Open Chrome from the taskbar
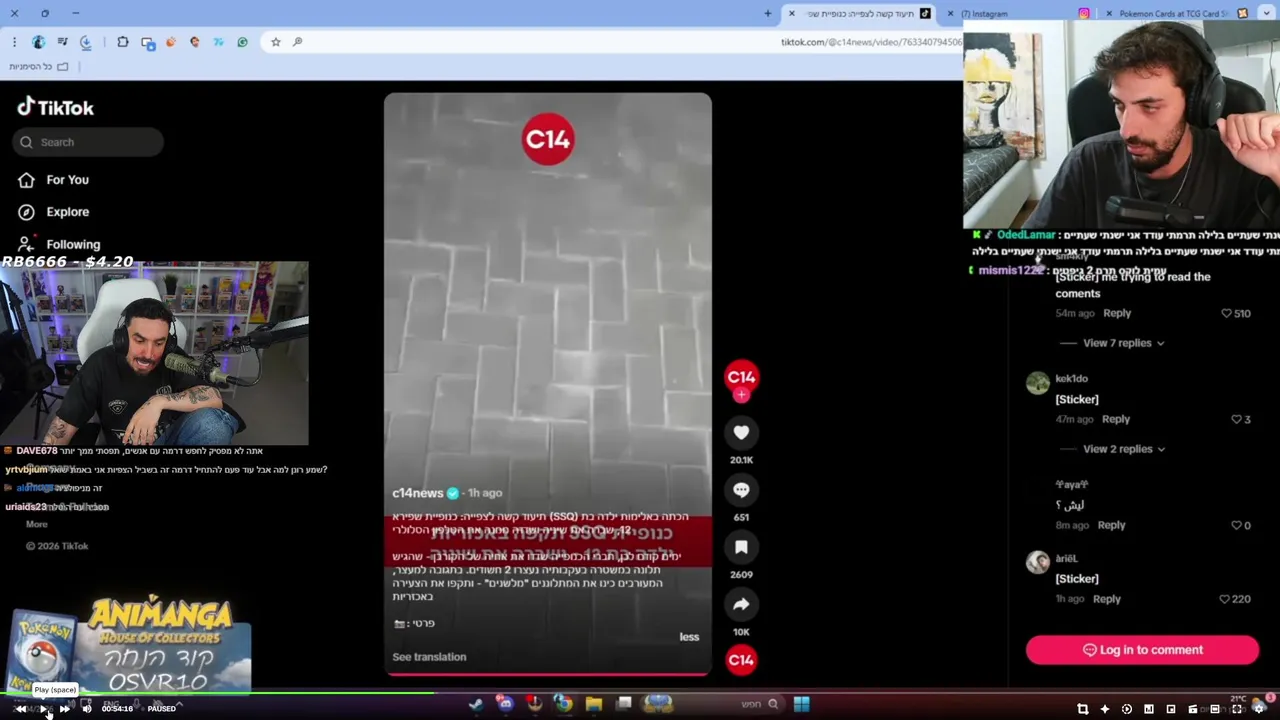1280x720 pixels. [564, 704]
